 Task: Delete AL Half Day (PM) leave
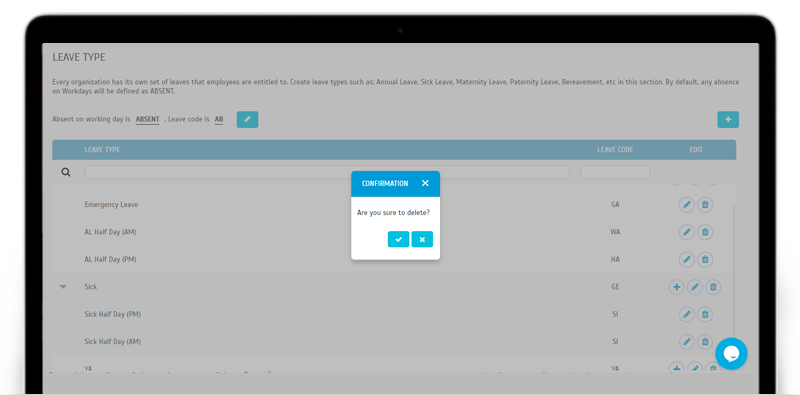point(705,259)
